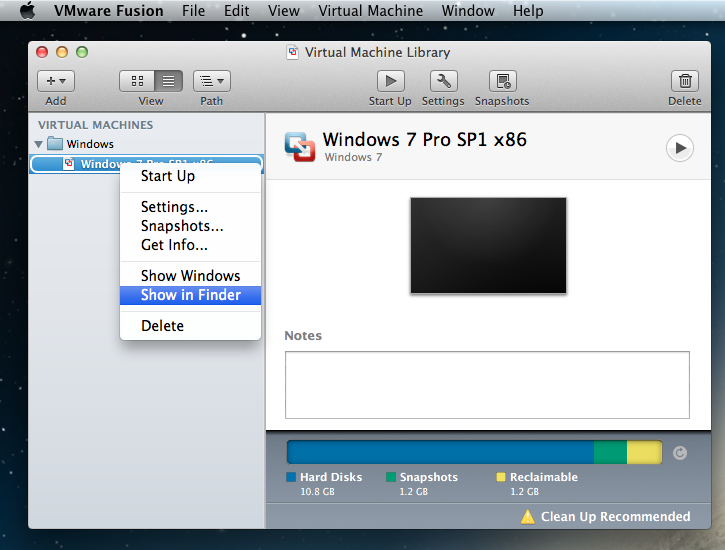Switch to icon grid view

click(136, 81)
